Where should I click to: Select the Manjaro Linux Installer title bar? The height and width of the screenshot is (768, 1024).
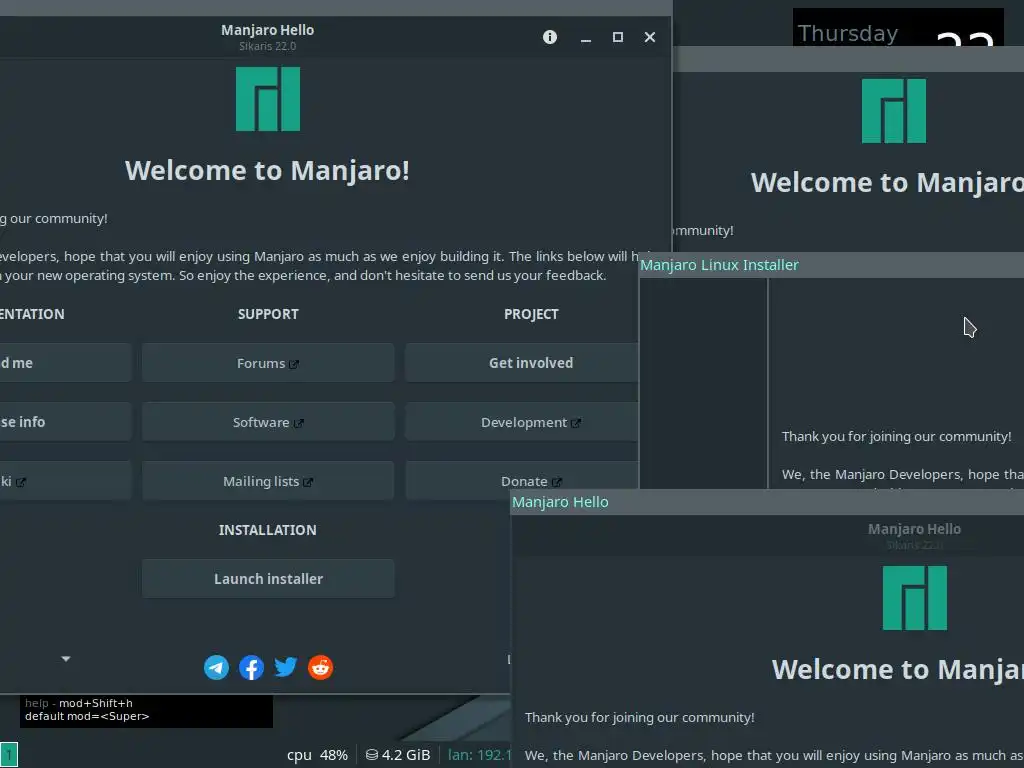click(x=831, y=265)
